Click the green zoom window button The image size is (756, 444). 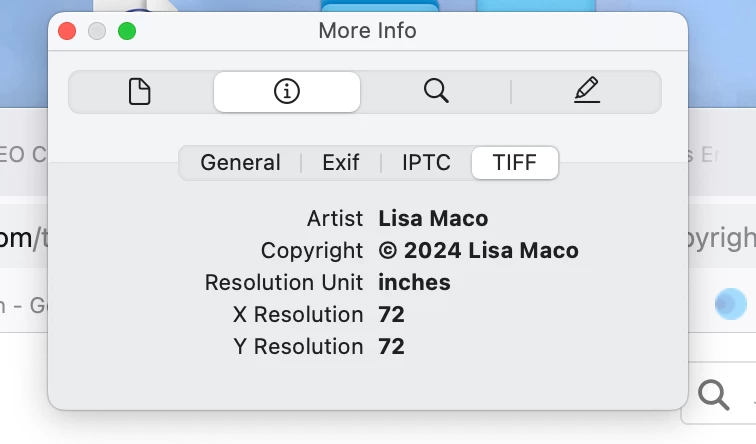tap(127, 31)
